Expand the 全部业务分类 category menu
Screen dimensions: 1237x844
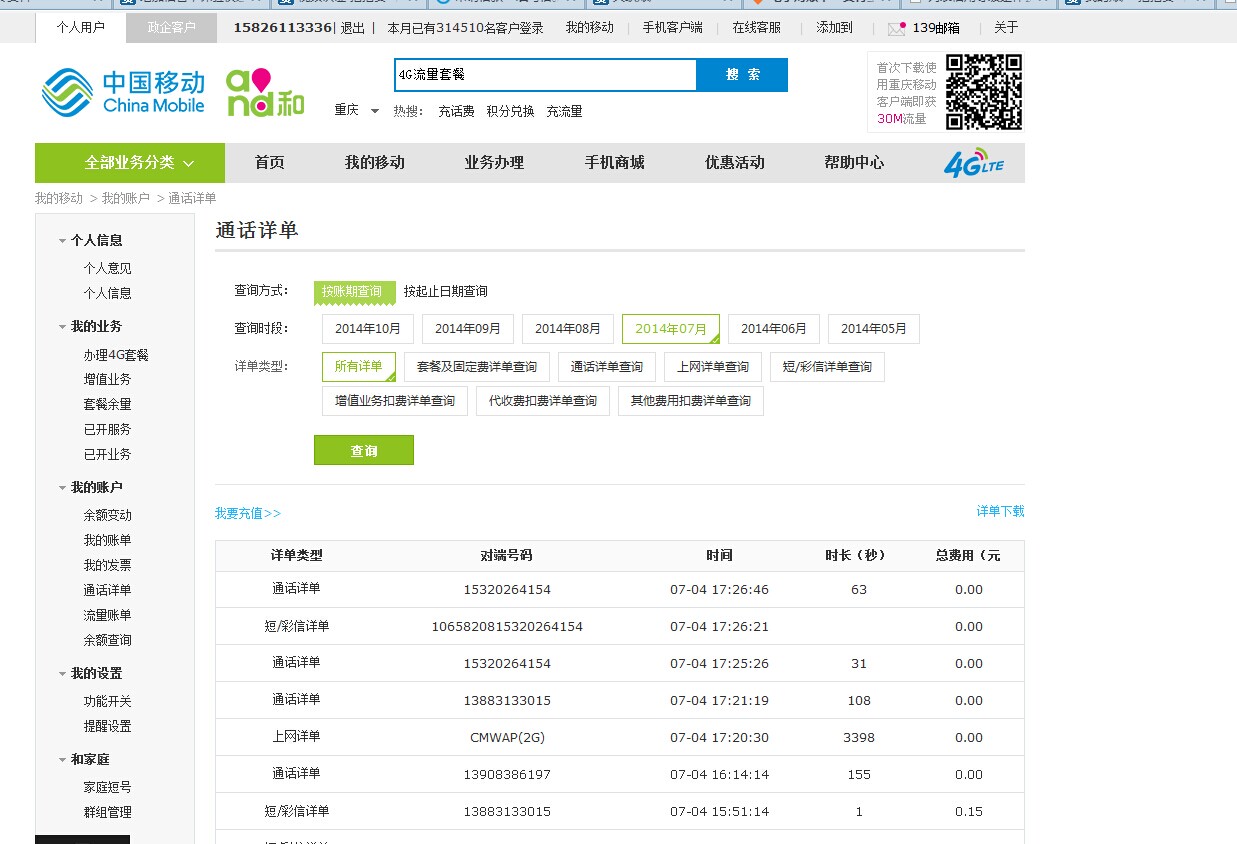pos(139,163)
